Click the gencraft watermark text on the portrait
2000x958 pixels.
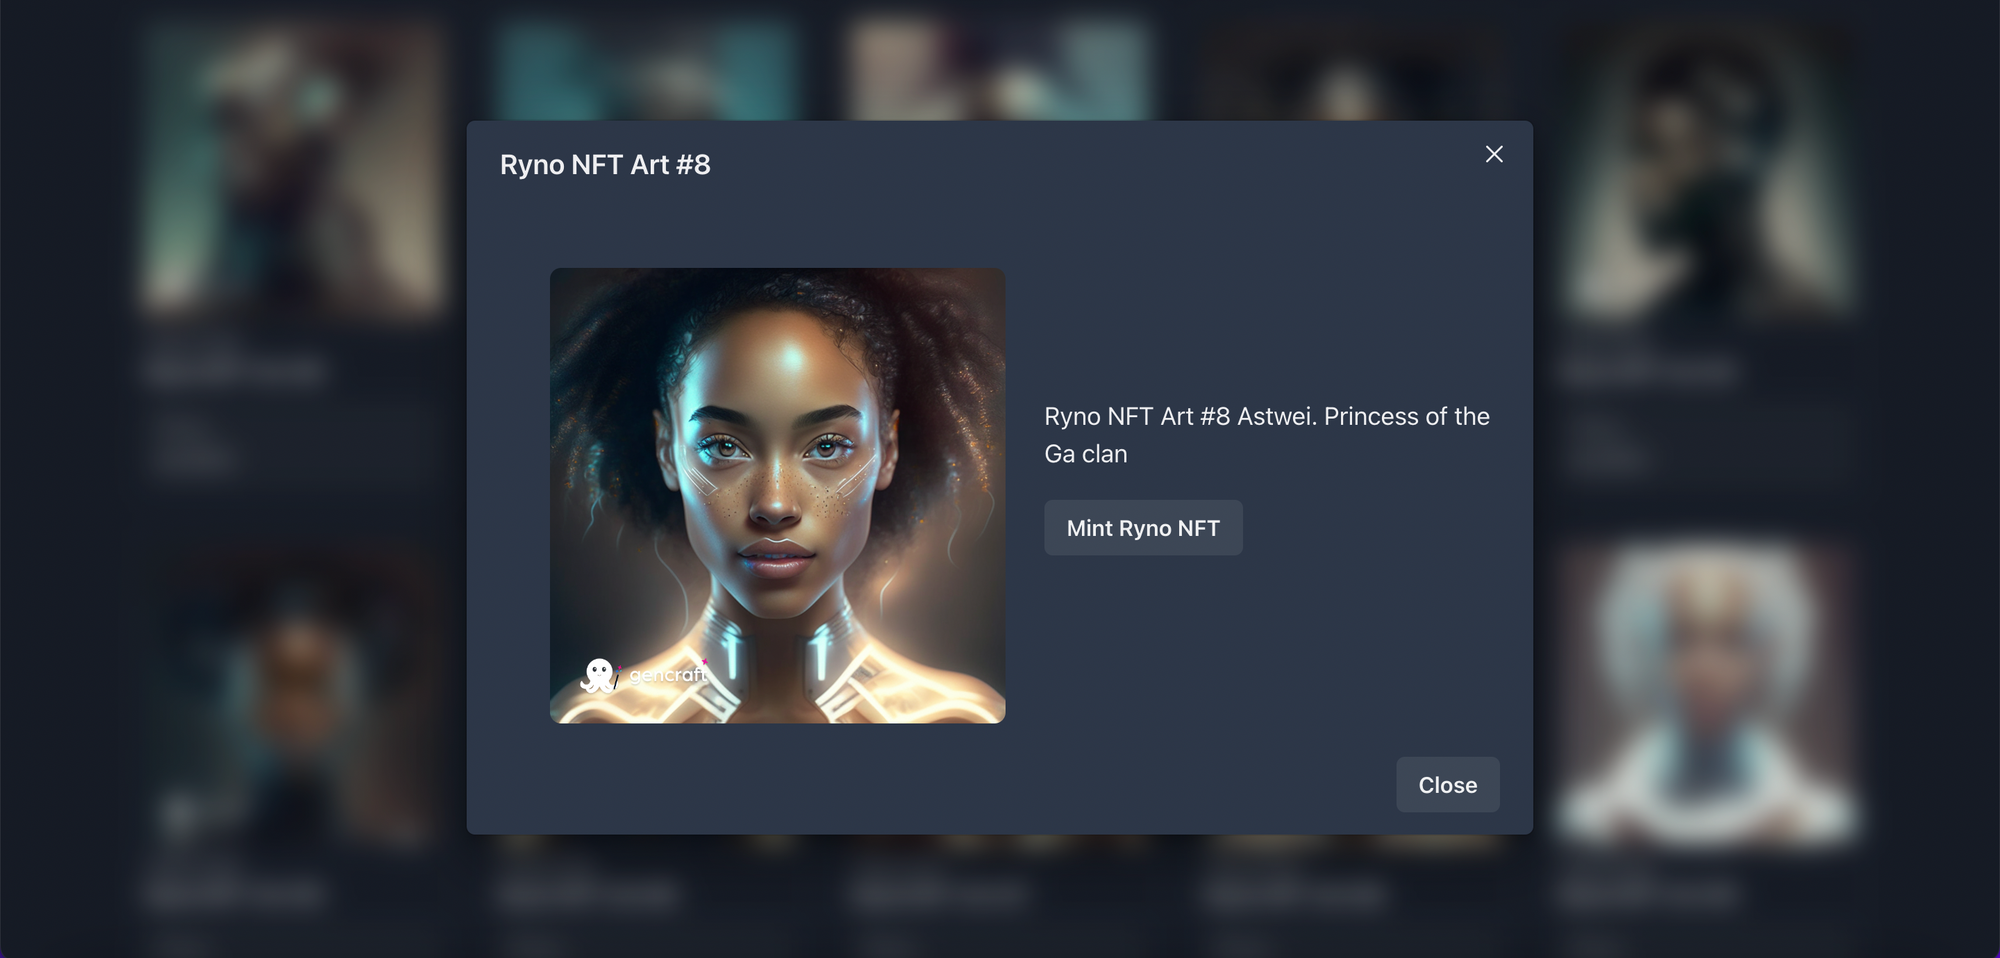[668, 675]
